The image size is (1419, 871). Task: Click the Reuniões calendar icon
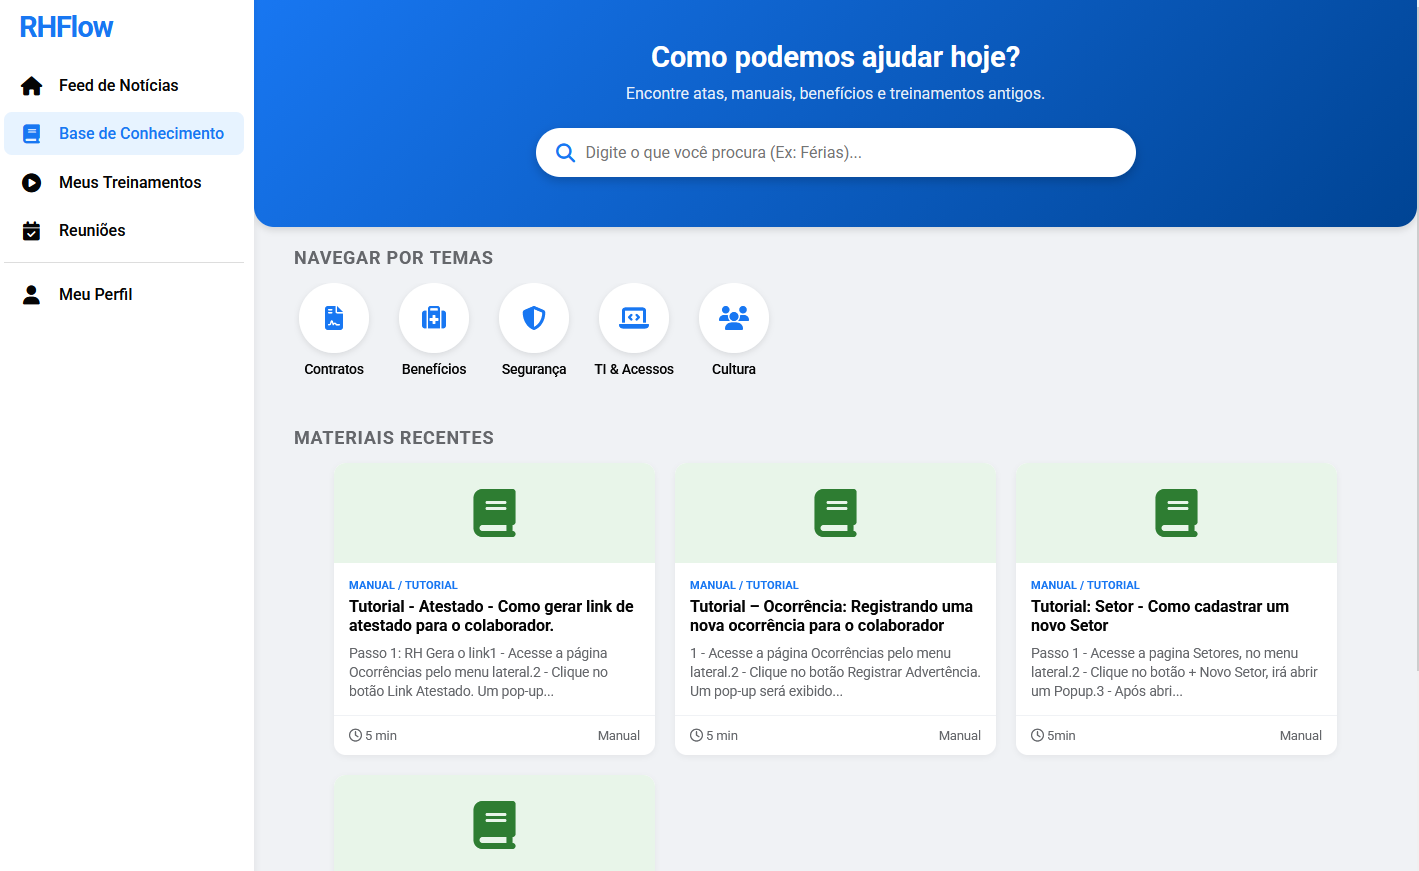click(31, 230)
